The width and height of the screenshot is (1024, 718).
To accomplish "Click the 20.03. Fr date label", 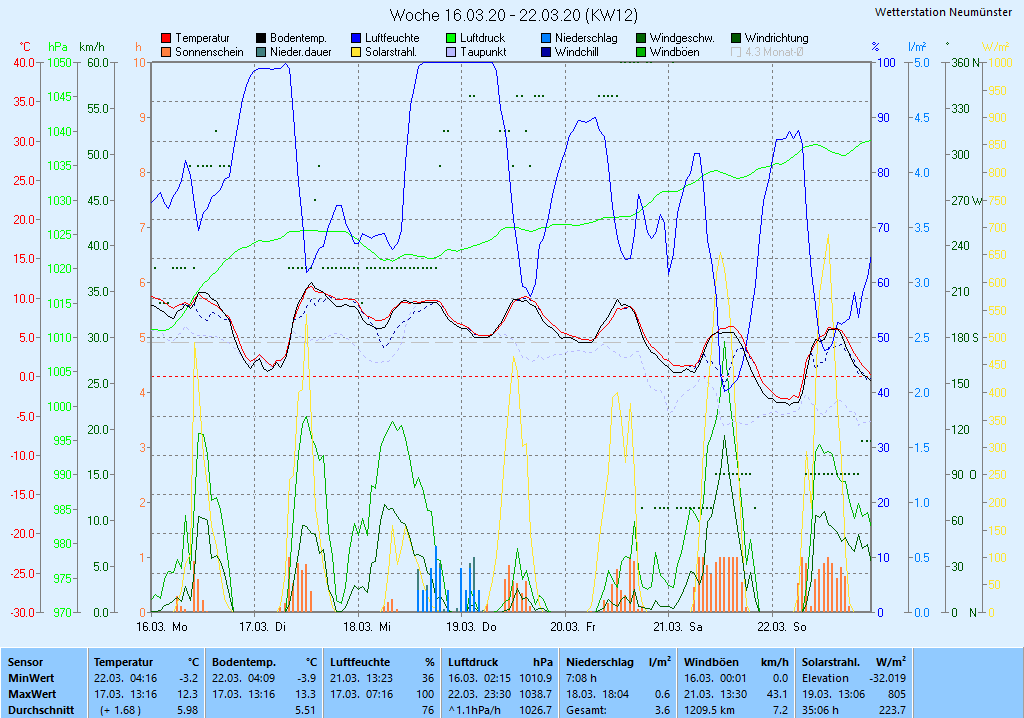I will click(573, 627).
